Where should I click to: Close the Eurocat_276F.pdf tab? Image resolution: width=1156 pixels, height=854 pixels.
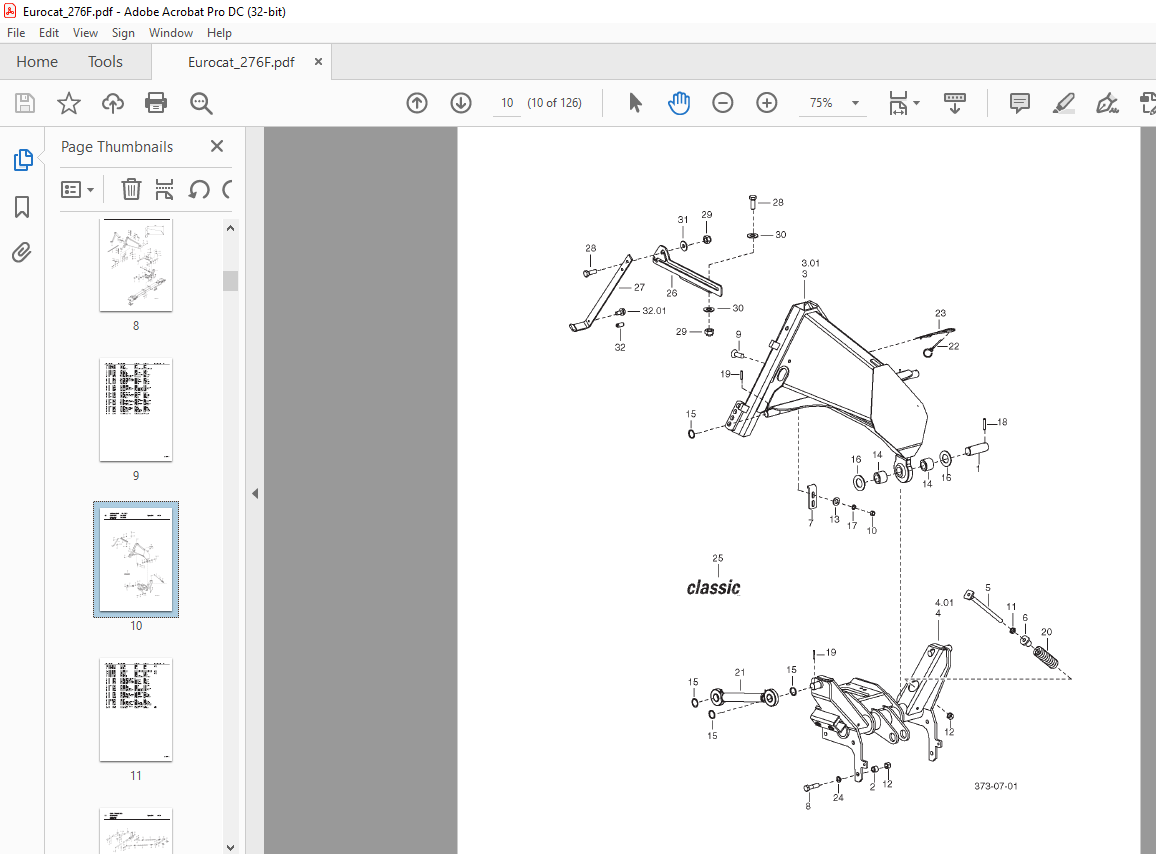pos(318,62)
